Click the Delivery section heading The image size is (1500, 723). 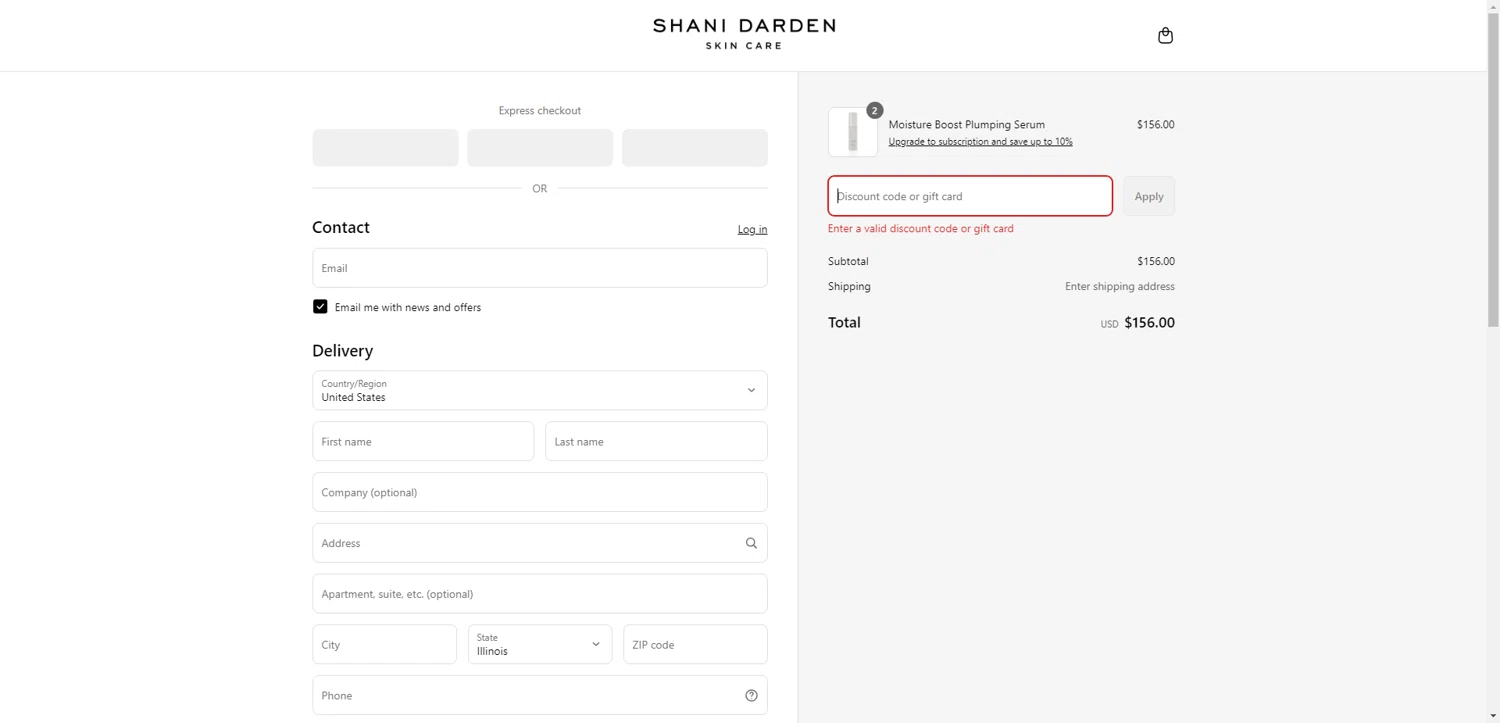click(343, 351)
